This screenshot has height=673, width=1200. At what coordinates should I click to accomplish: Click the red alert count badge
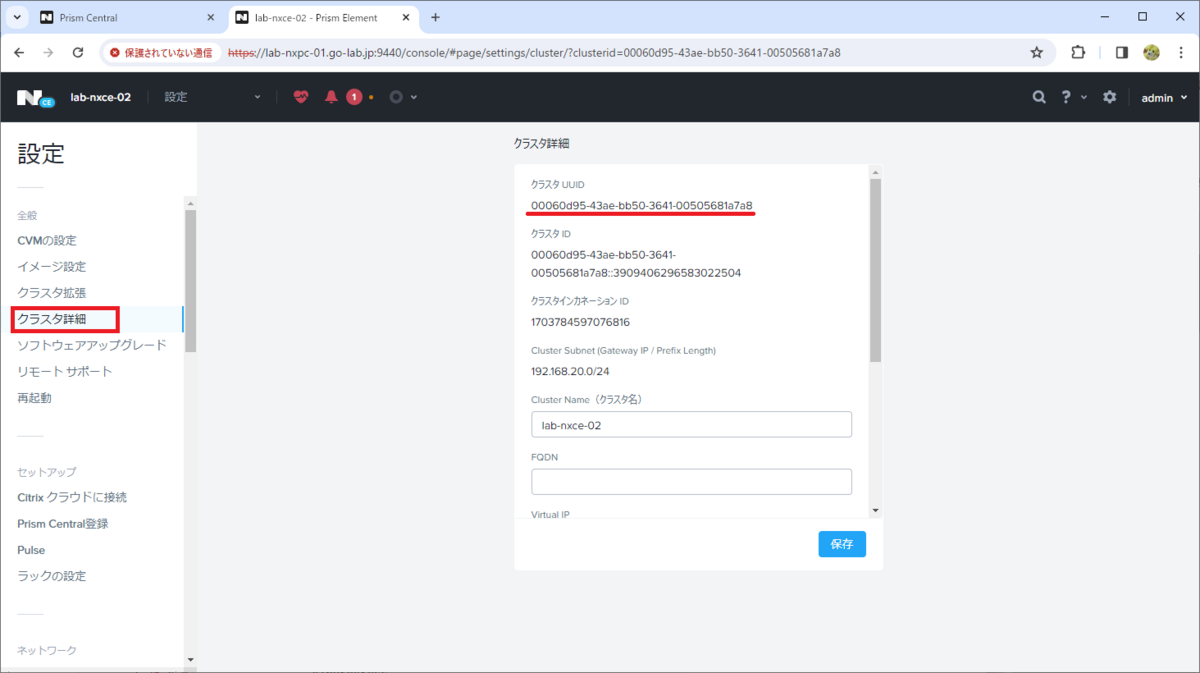pyautogui.click(x=354, y=97)
